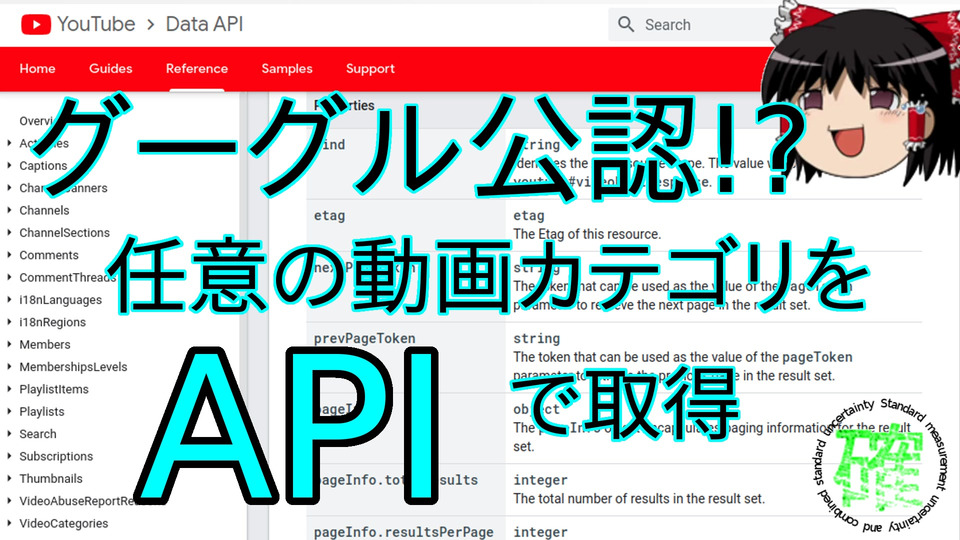Expand the Search tree arrow

[x=9, y=433]
